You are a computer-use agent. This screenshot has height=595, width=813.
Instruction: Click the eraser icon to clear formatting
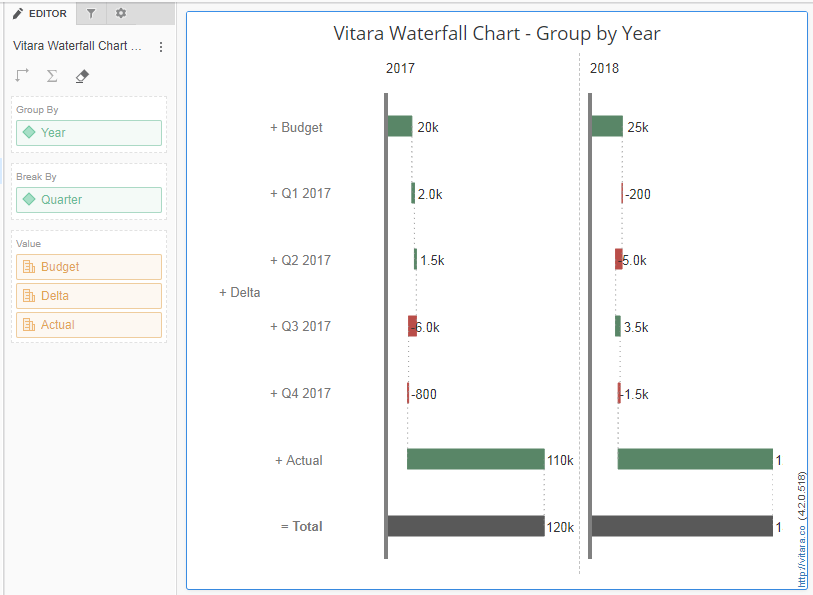(81, 75)
